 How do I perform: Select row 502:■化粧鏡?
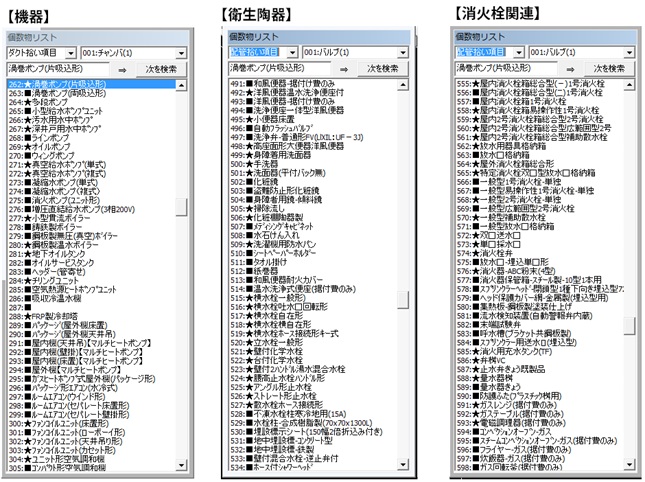(313, 182)
